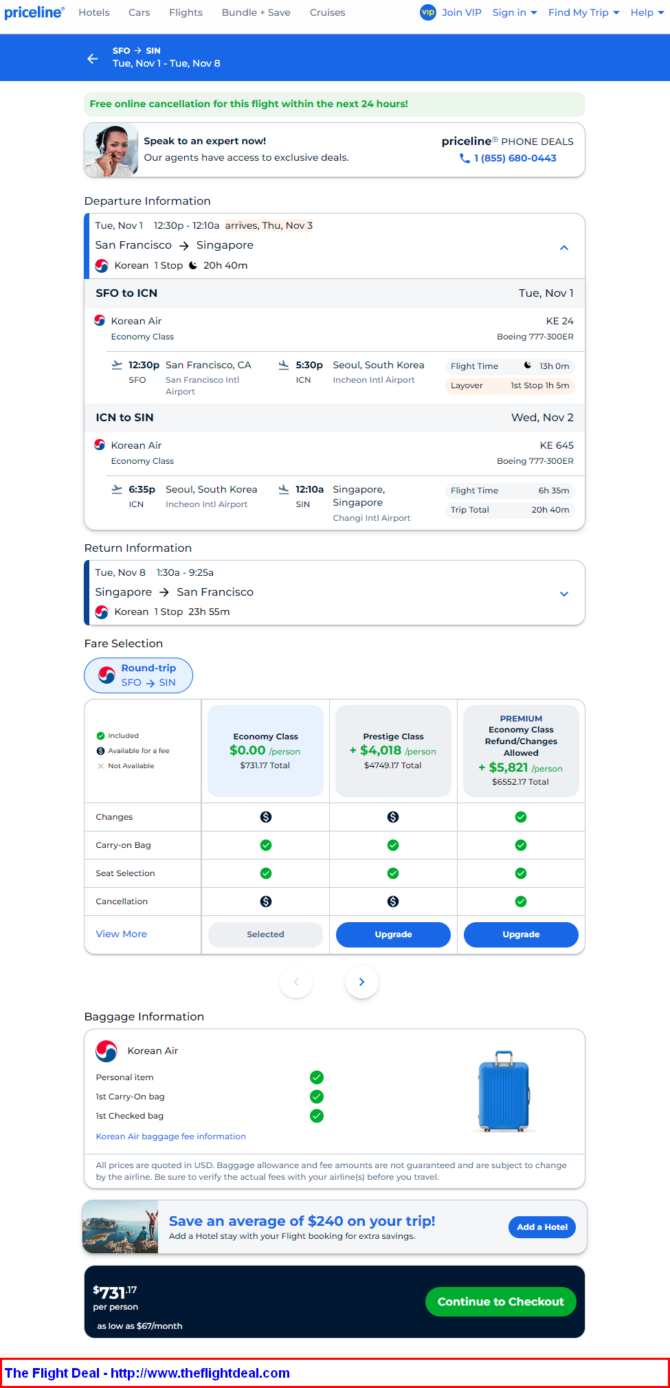Click the '1st Stop 1h 5m' layover text
The image size is (670, 1388).
[x=540, y=385]
